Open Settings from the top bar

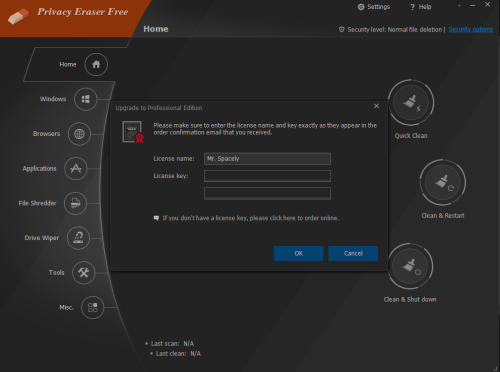tap(374, 7)
